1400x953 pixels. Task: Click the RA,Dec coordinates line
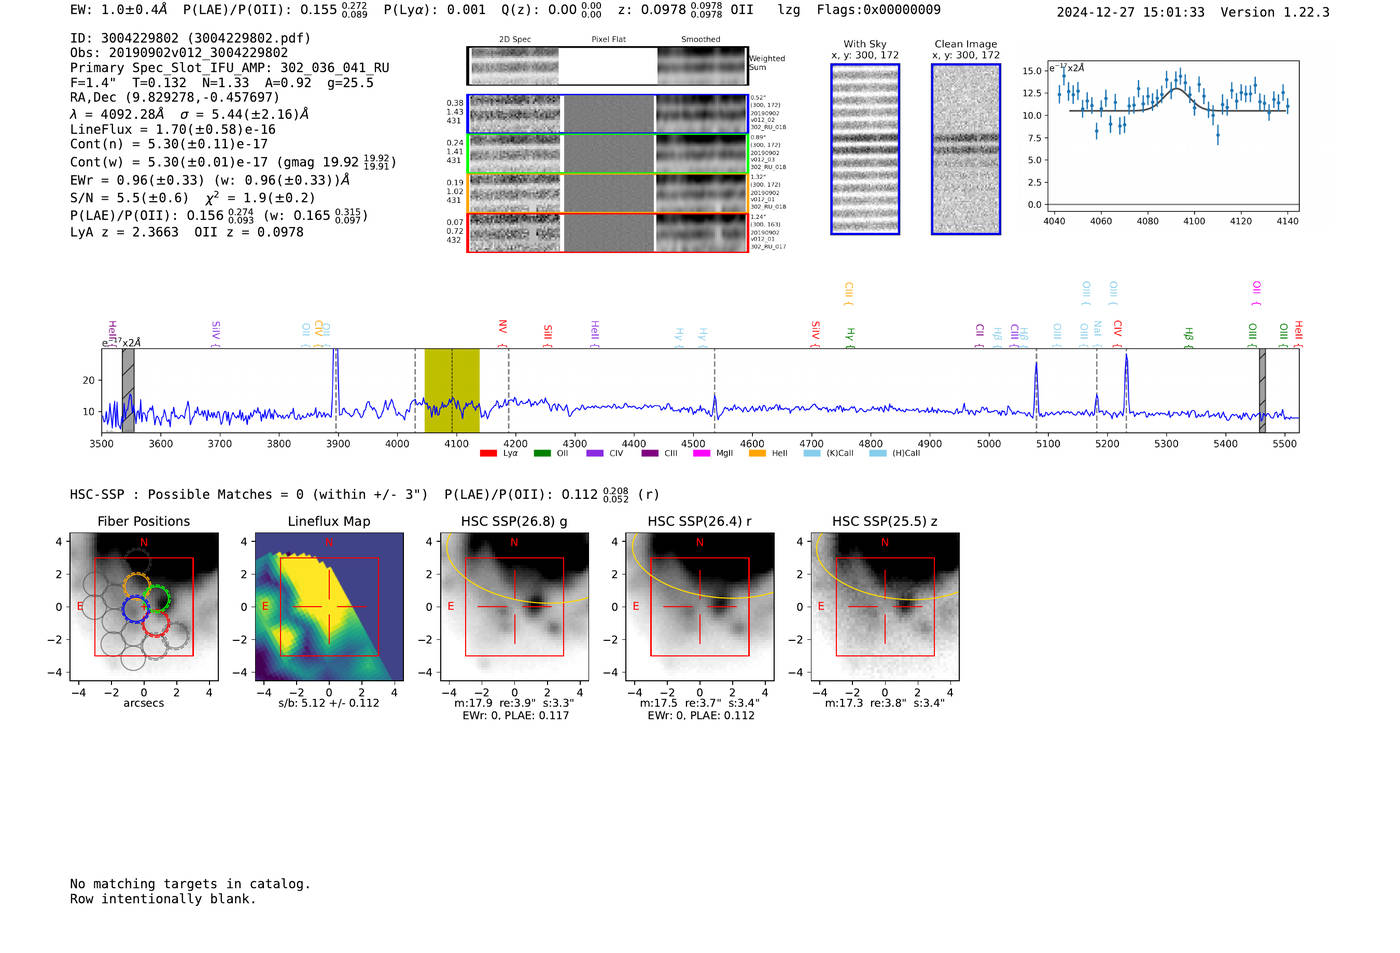point(175,98)
